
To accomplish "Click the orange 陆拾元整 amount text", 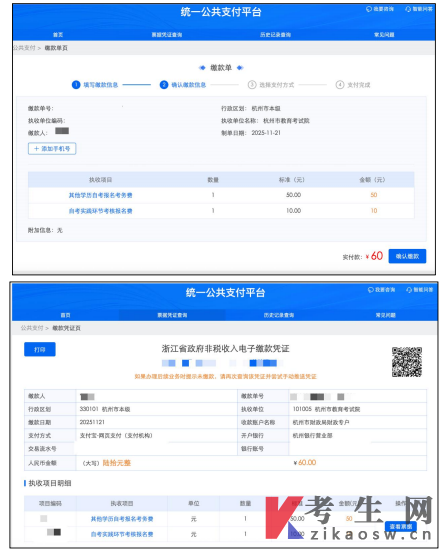I will coord(116,463).
